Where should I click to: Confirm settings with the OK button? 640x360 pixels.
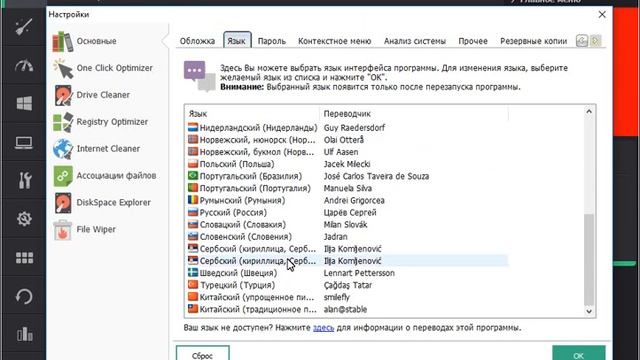coord(578,353)
